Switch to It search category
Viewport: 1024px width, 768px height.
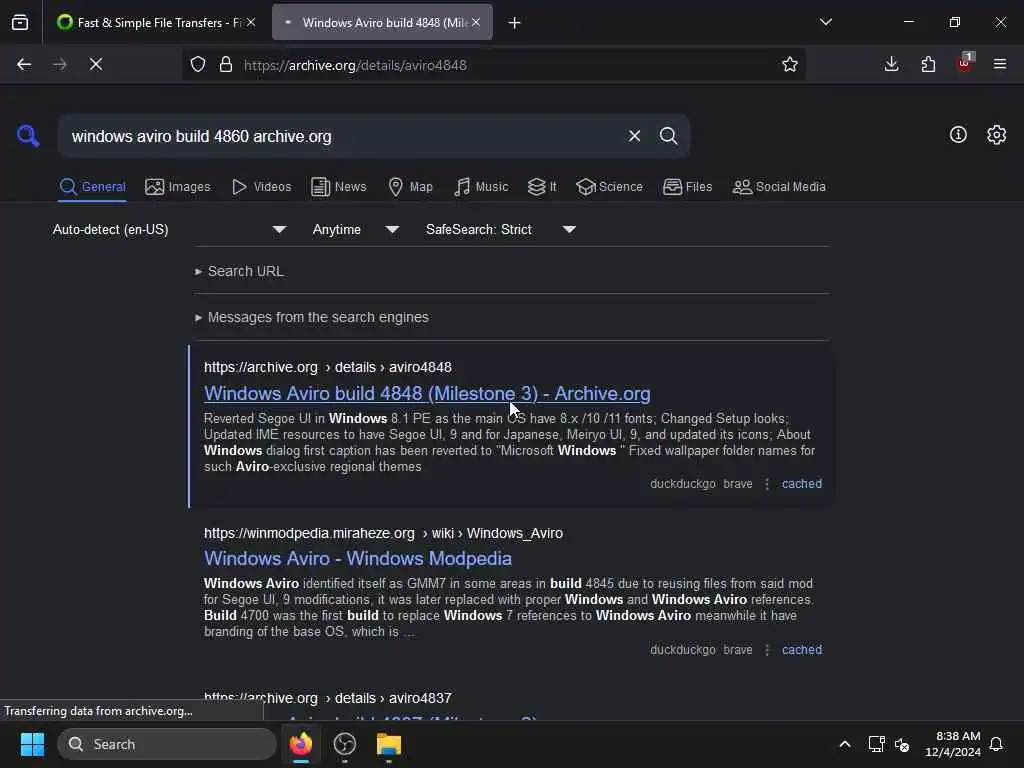[542, 187]
